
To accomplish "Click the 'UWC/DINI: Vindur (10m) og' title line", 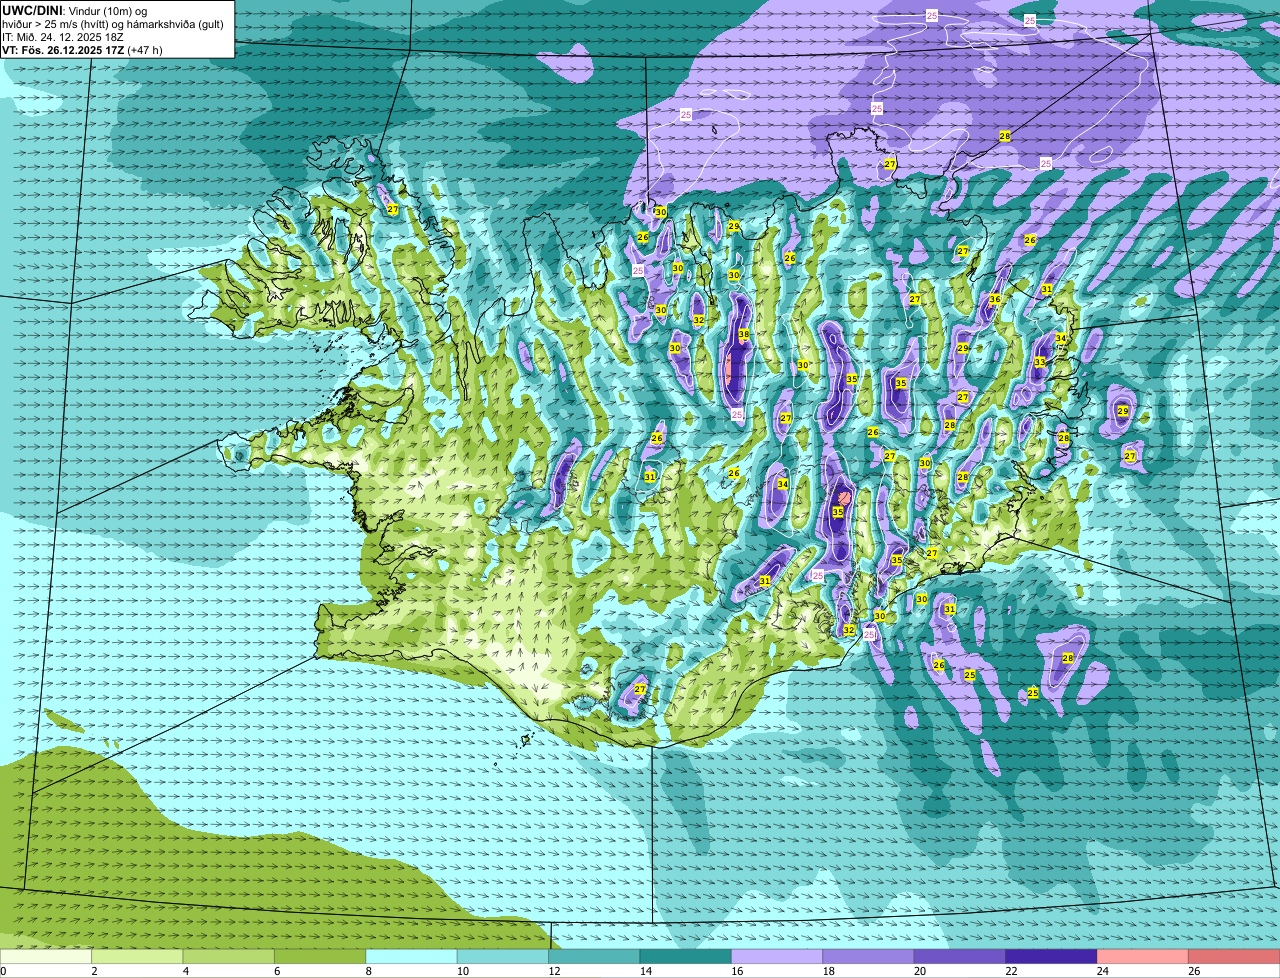I will click(75, 11).
